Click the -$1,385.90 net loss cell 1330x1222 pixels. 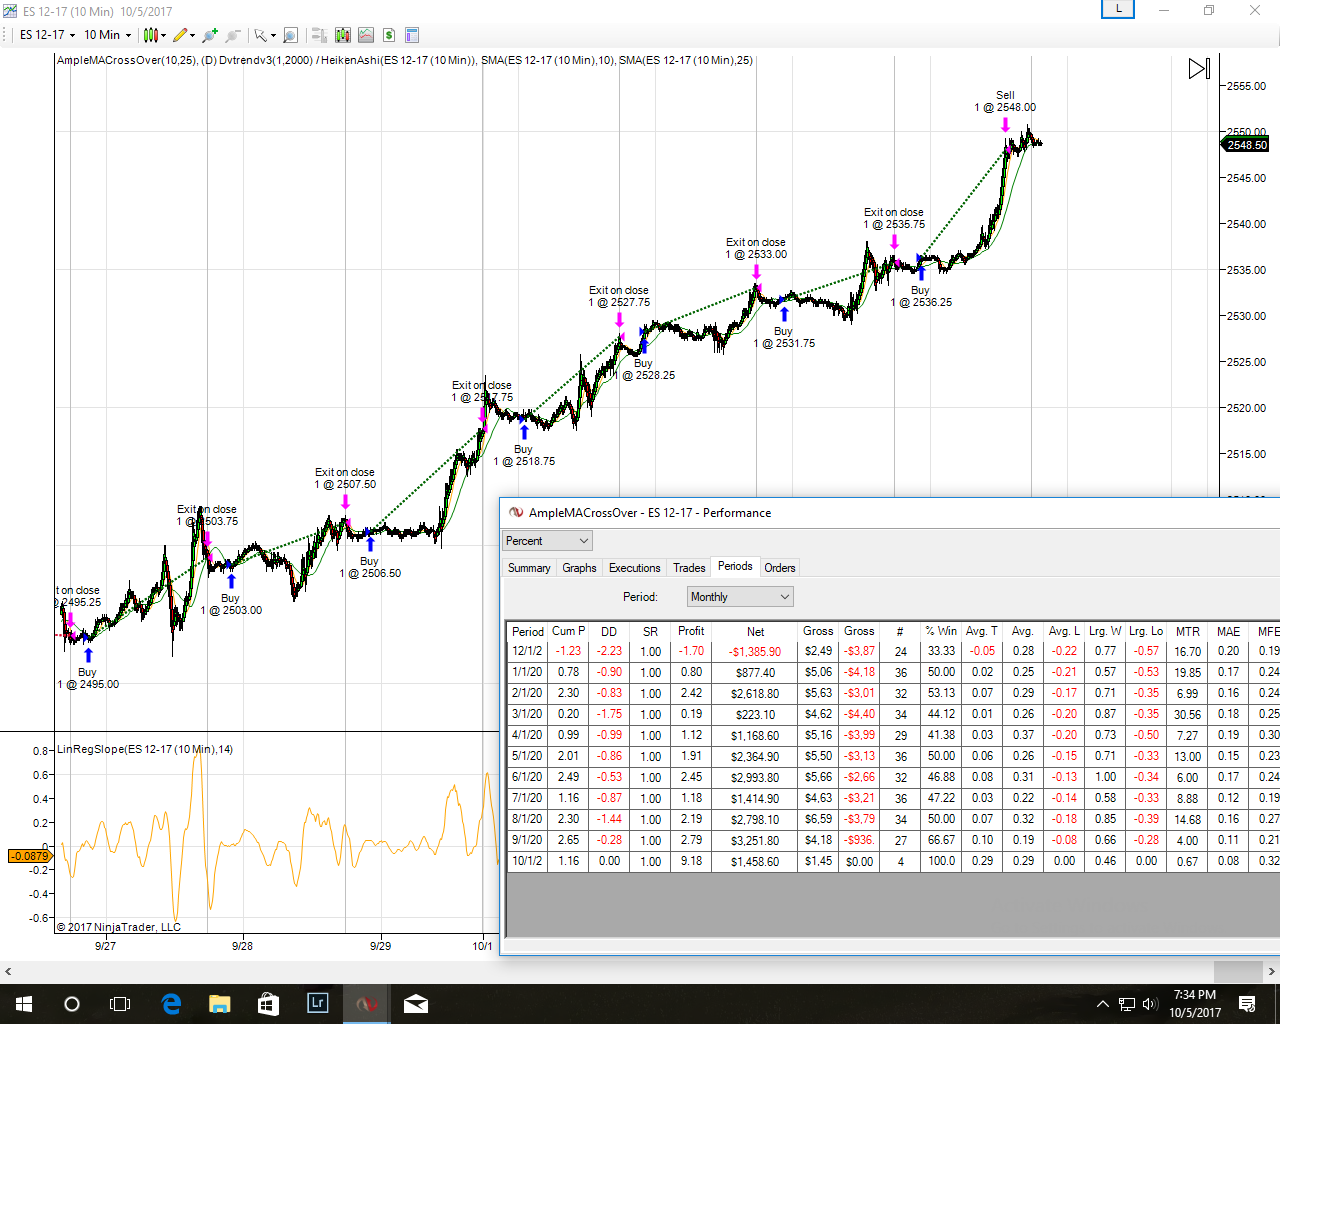(x=755, y=651)
